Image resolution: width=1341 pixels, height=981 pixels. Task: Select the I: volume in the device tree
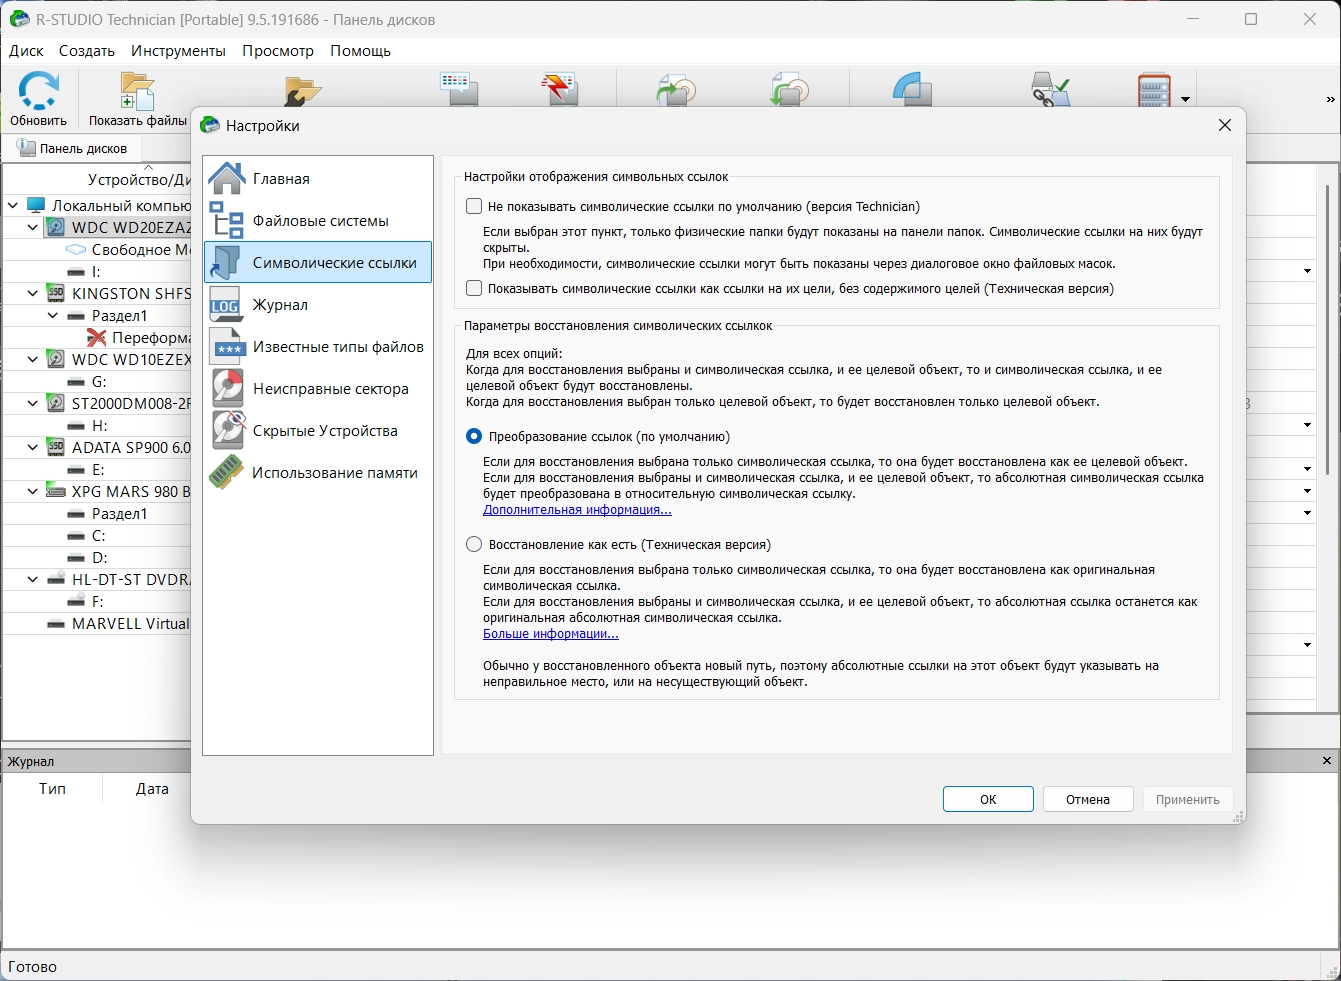(x=96, y=271)
